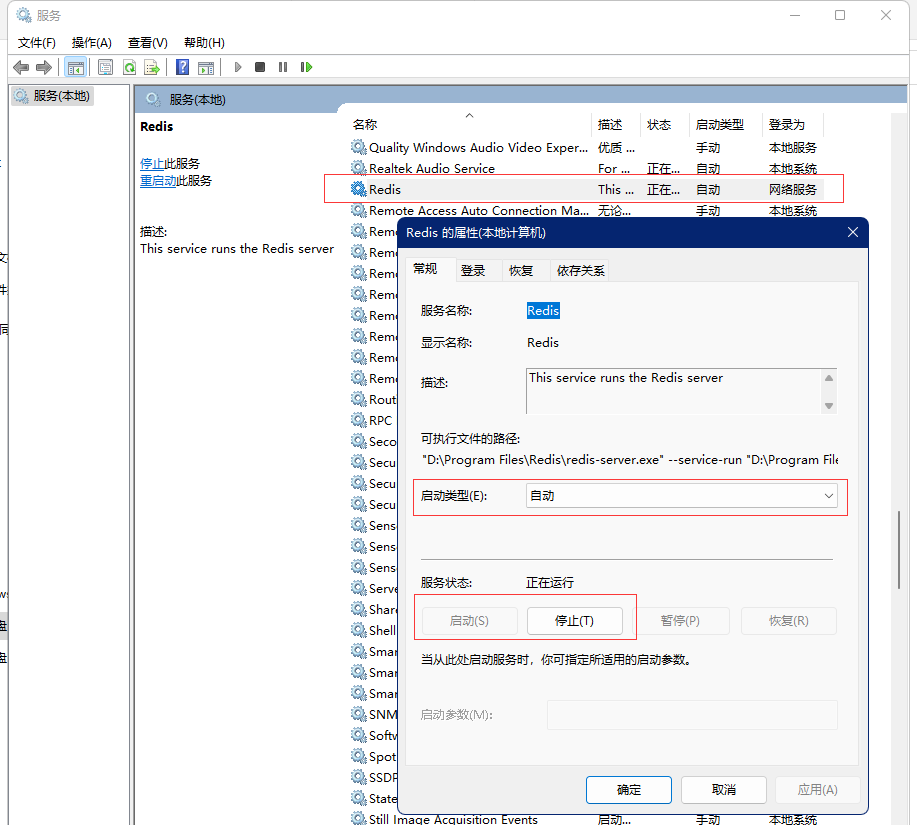
Task: Click the executable path text
Action: point(630,460)
